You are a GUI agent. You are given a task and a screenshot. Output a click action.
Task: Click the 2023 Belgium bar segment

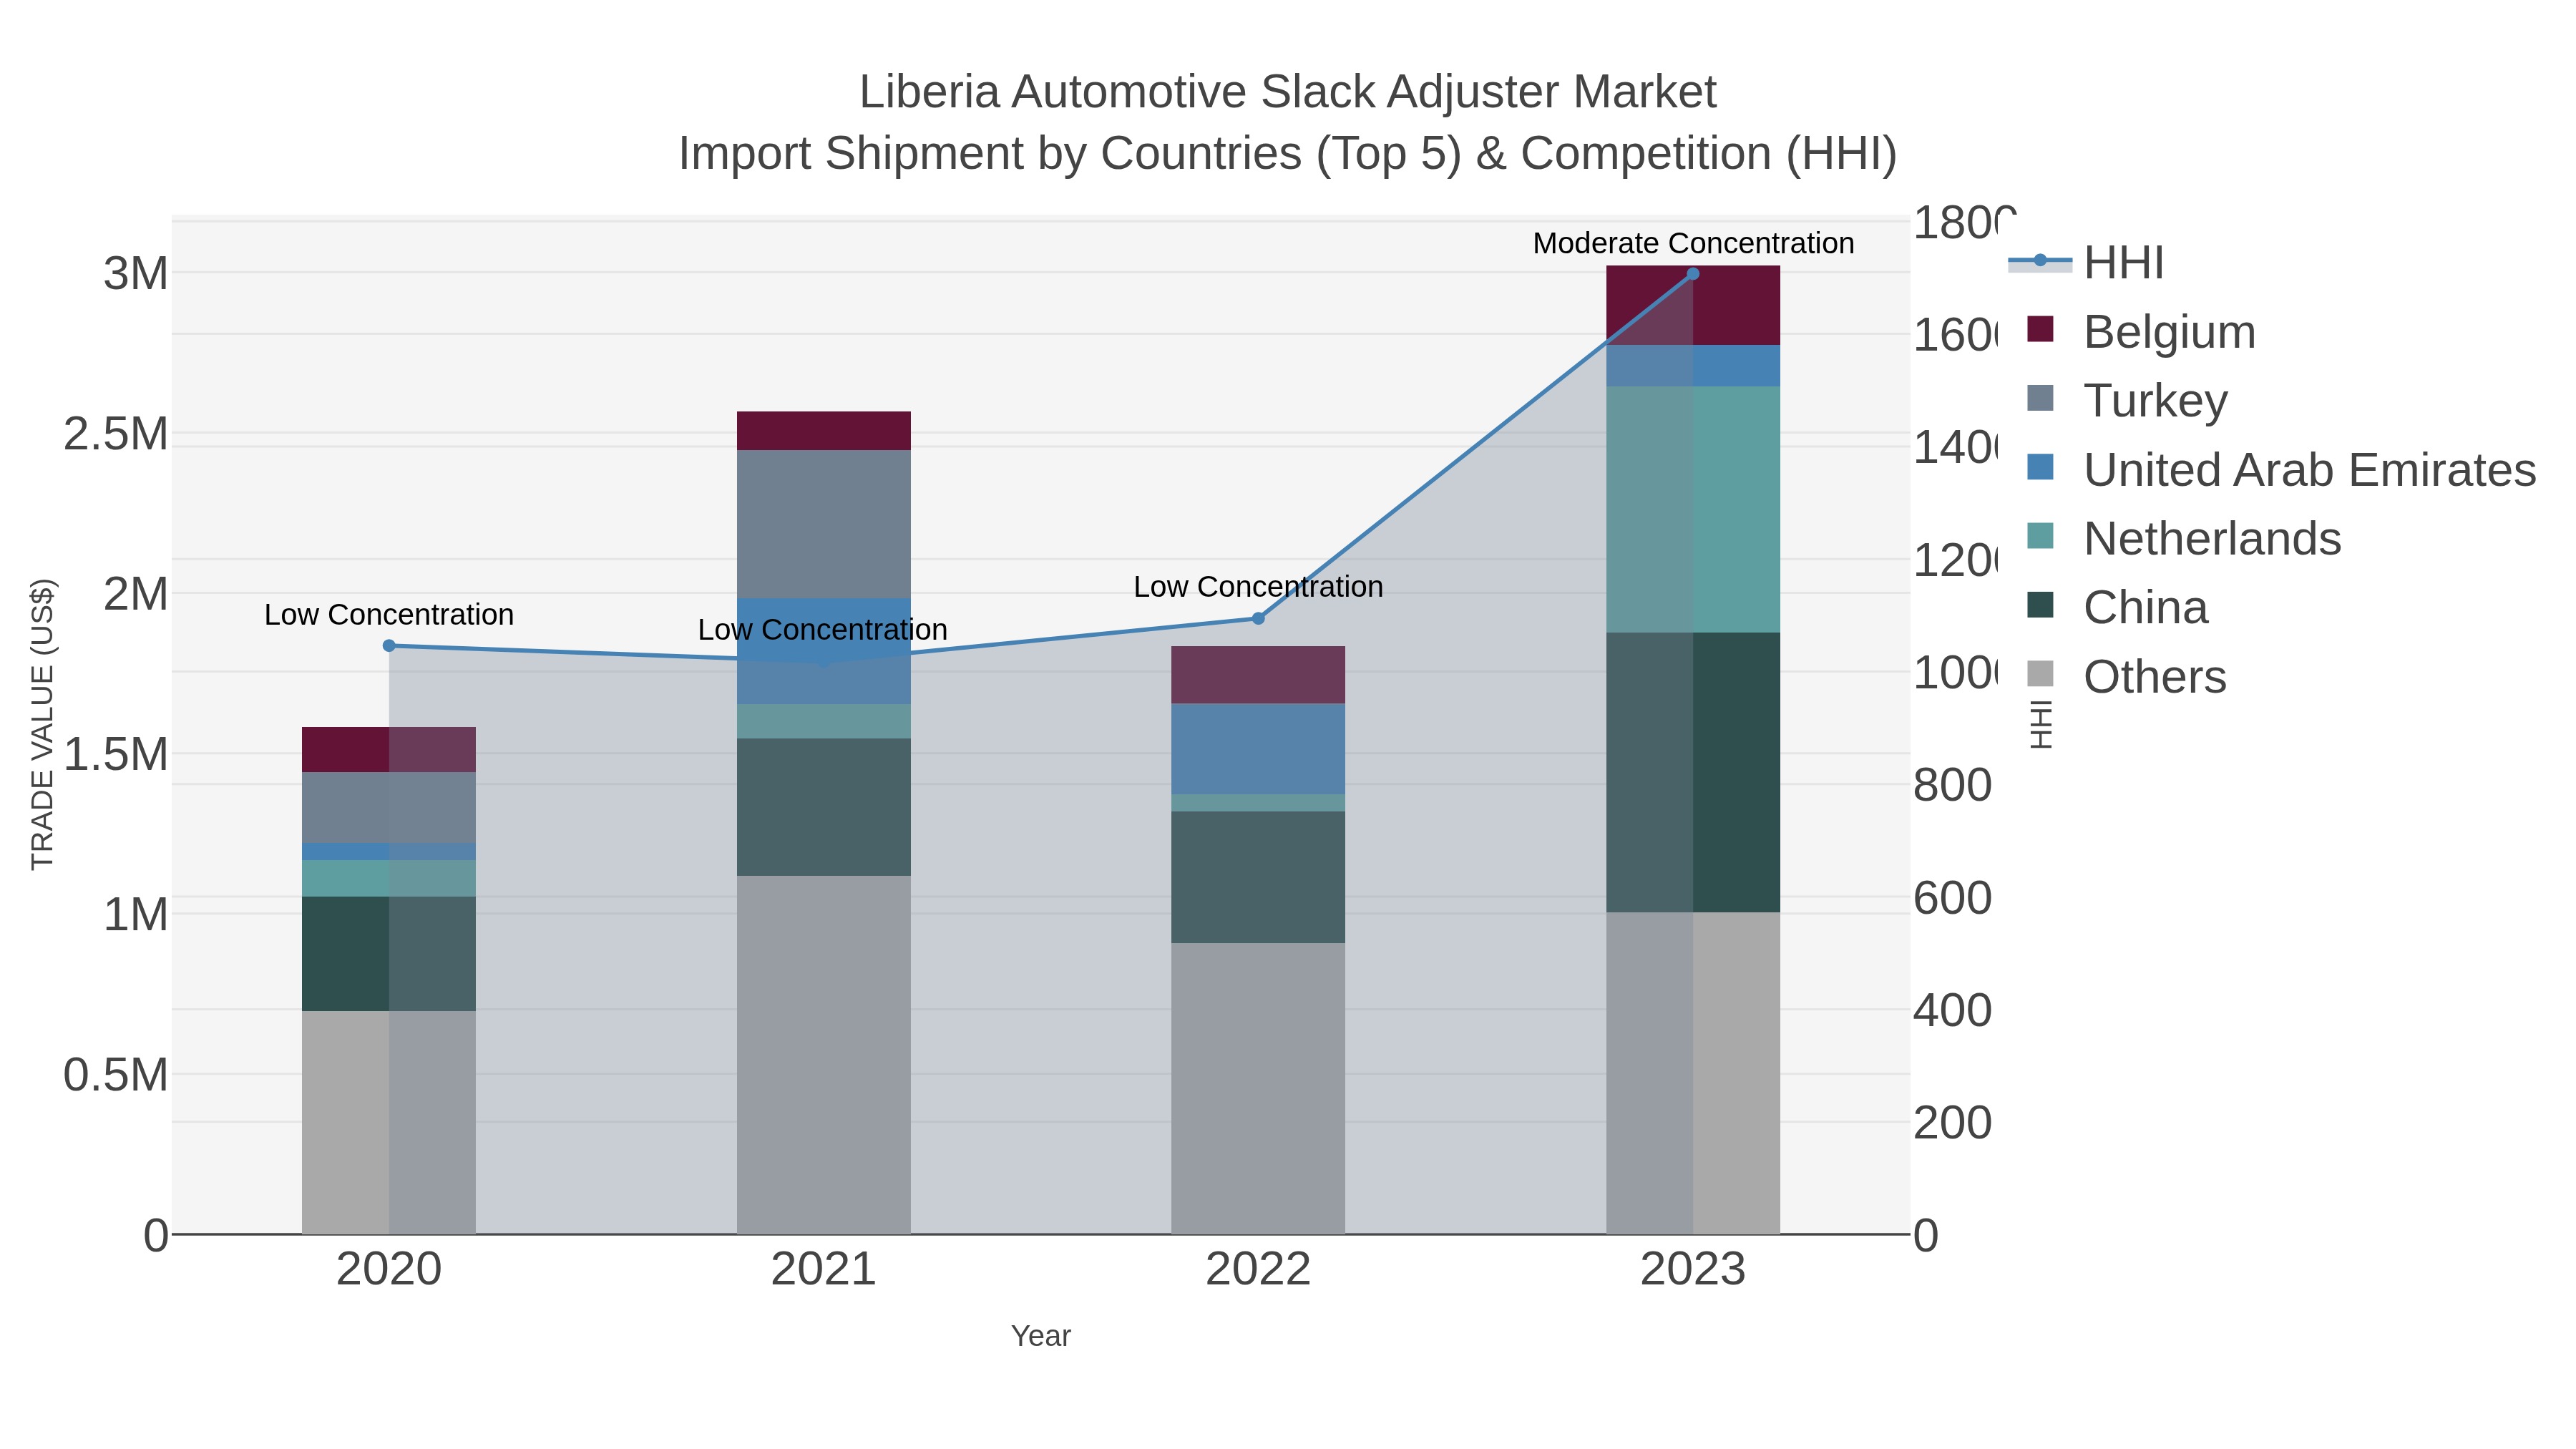1693,305
